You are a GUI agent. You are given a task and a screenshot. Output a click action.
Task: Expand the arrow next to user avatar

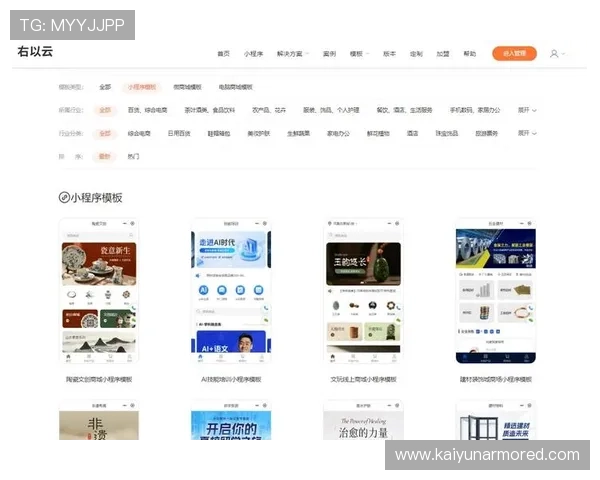(x=562, y=54)
